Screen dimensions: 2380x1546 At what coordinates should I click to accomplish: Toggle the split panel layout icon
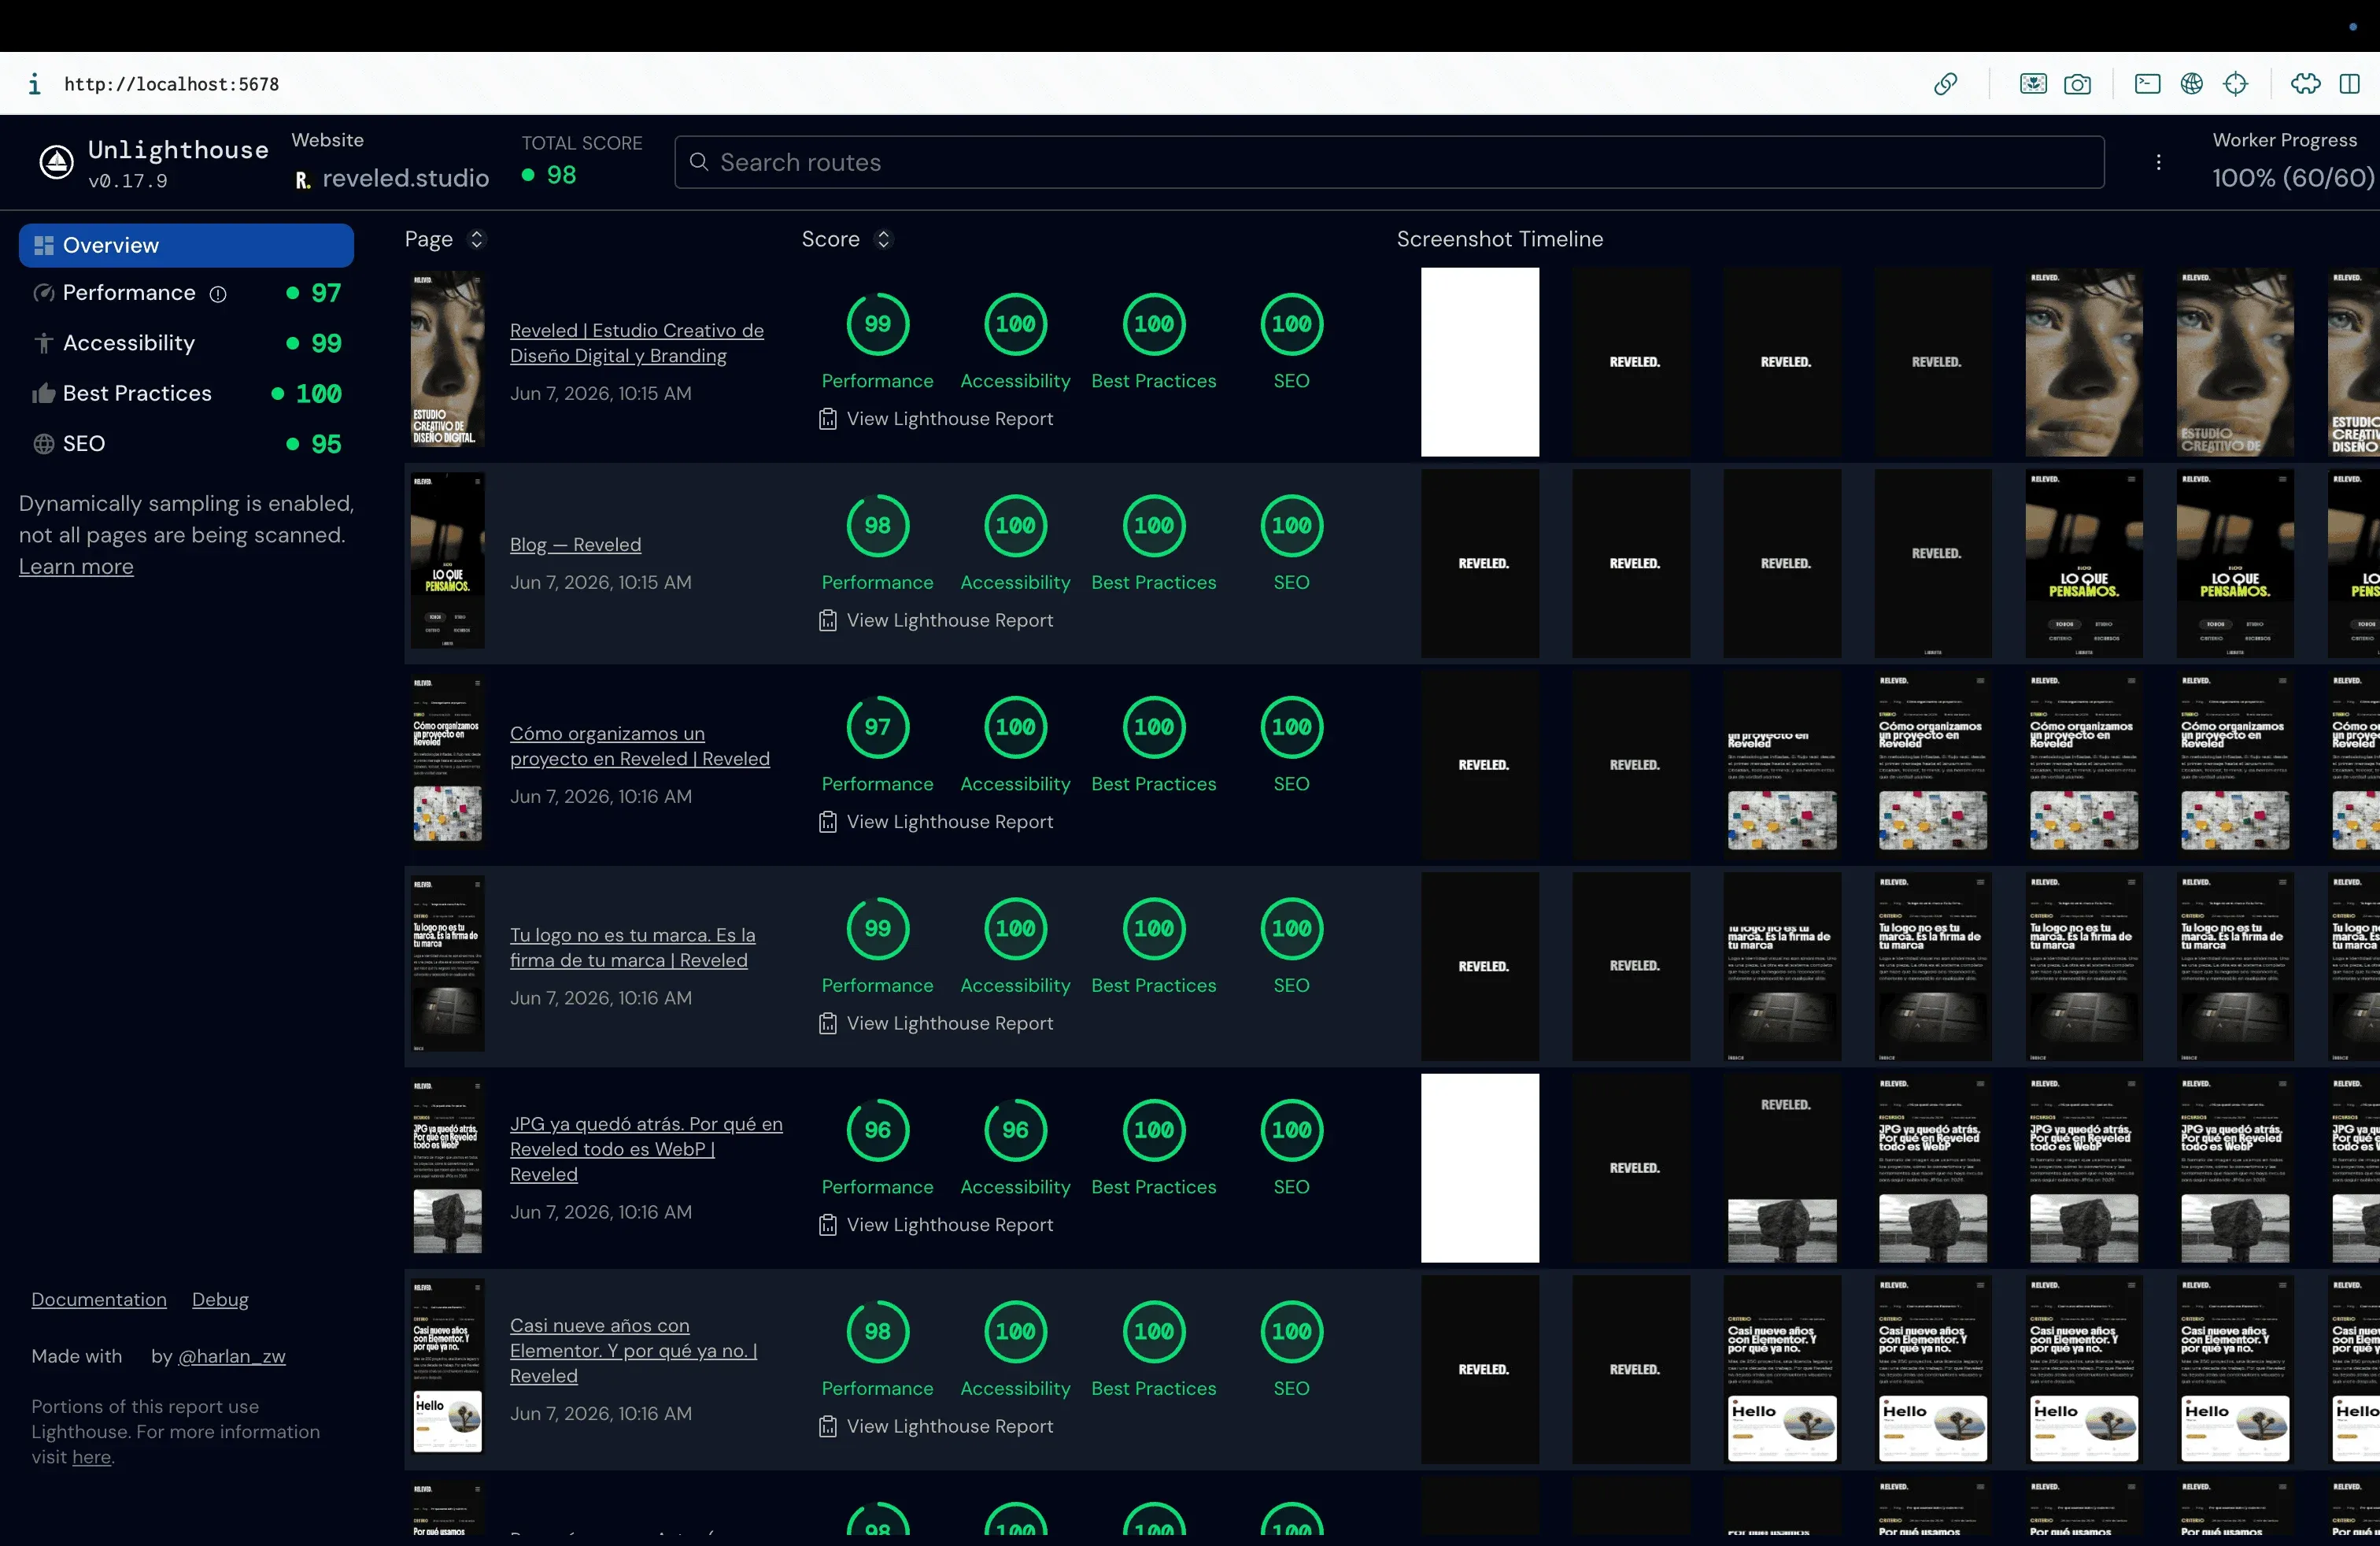(x=2350, y=84)
